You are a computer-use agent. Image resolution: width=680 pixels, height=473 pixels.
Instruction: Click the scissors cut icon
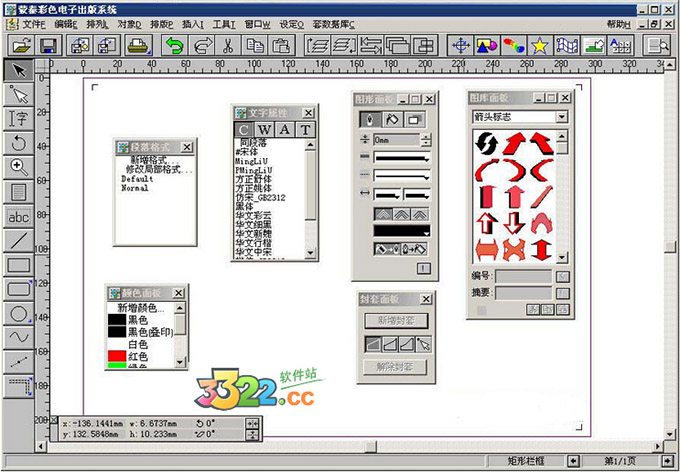click(x=229, y=44)
